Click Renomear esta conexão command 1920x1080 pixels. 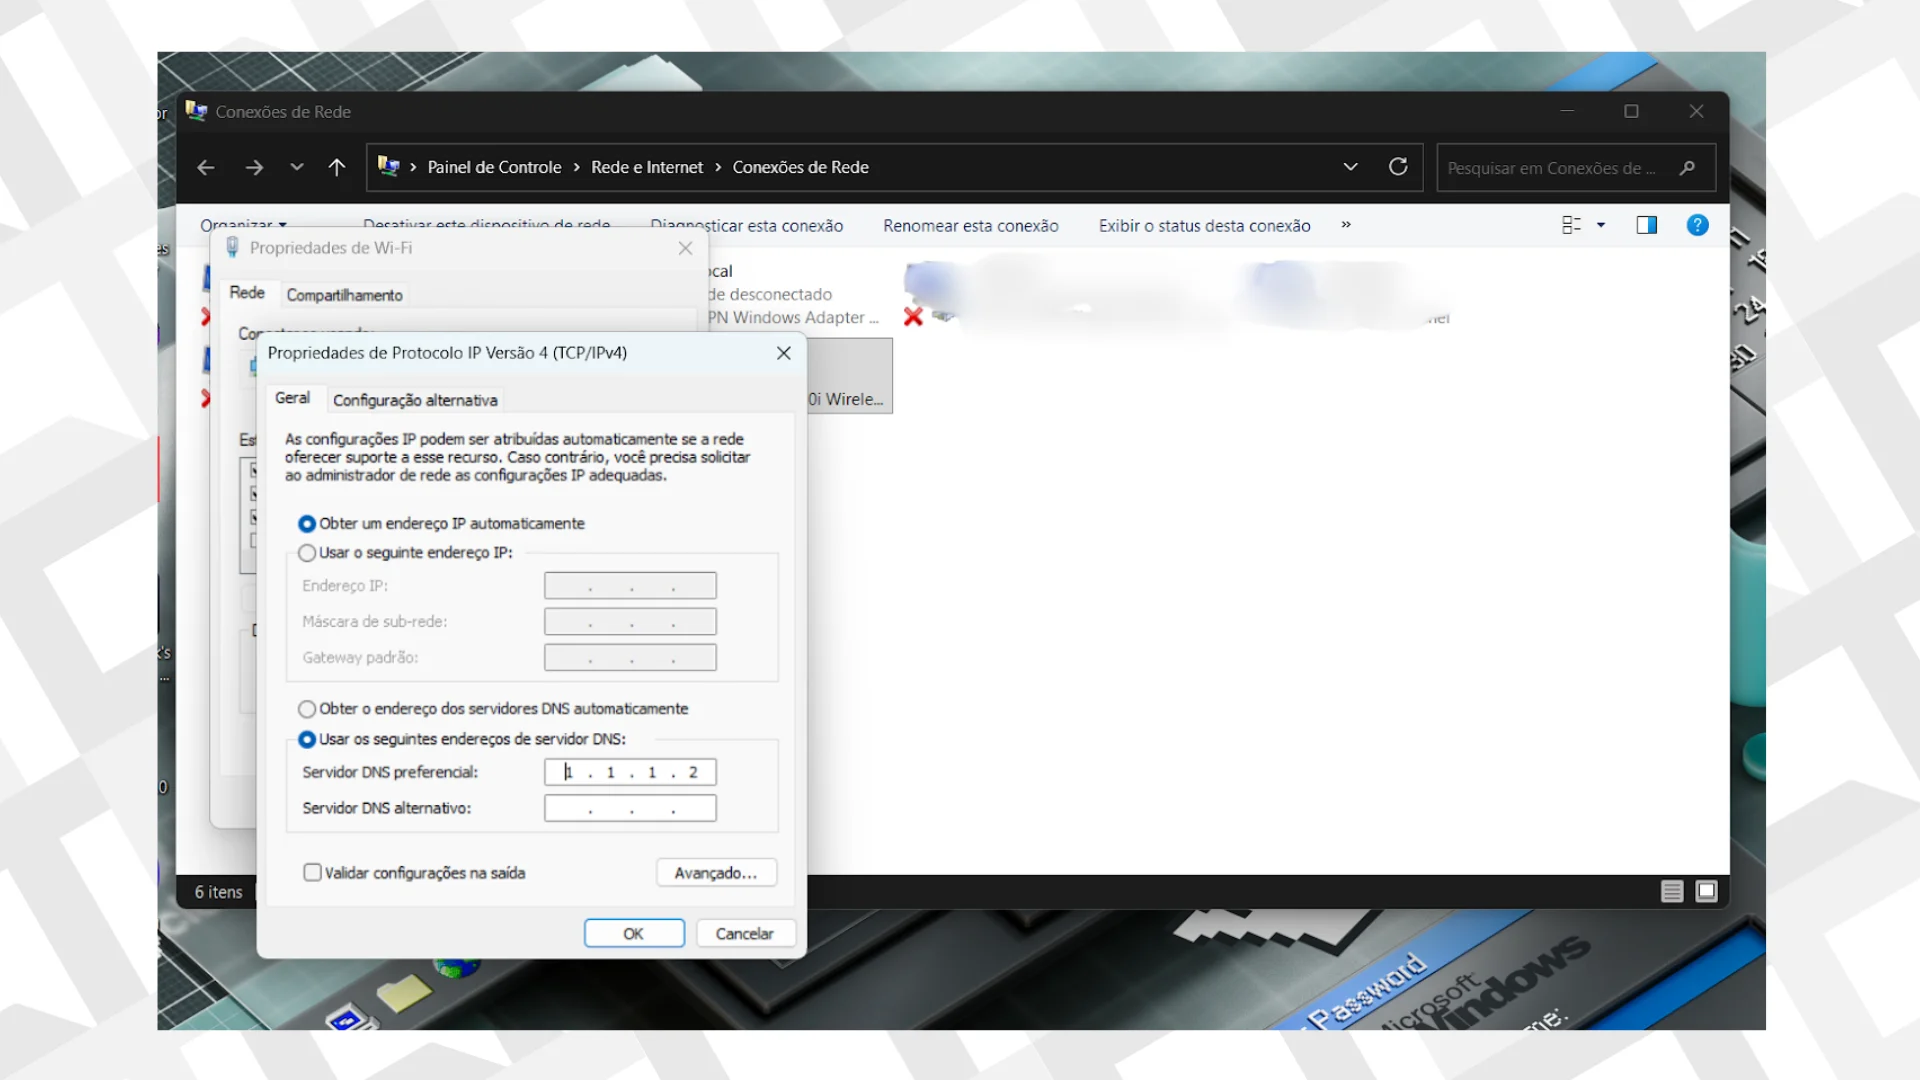tap(970, 226)
